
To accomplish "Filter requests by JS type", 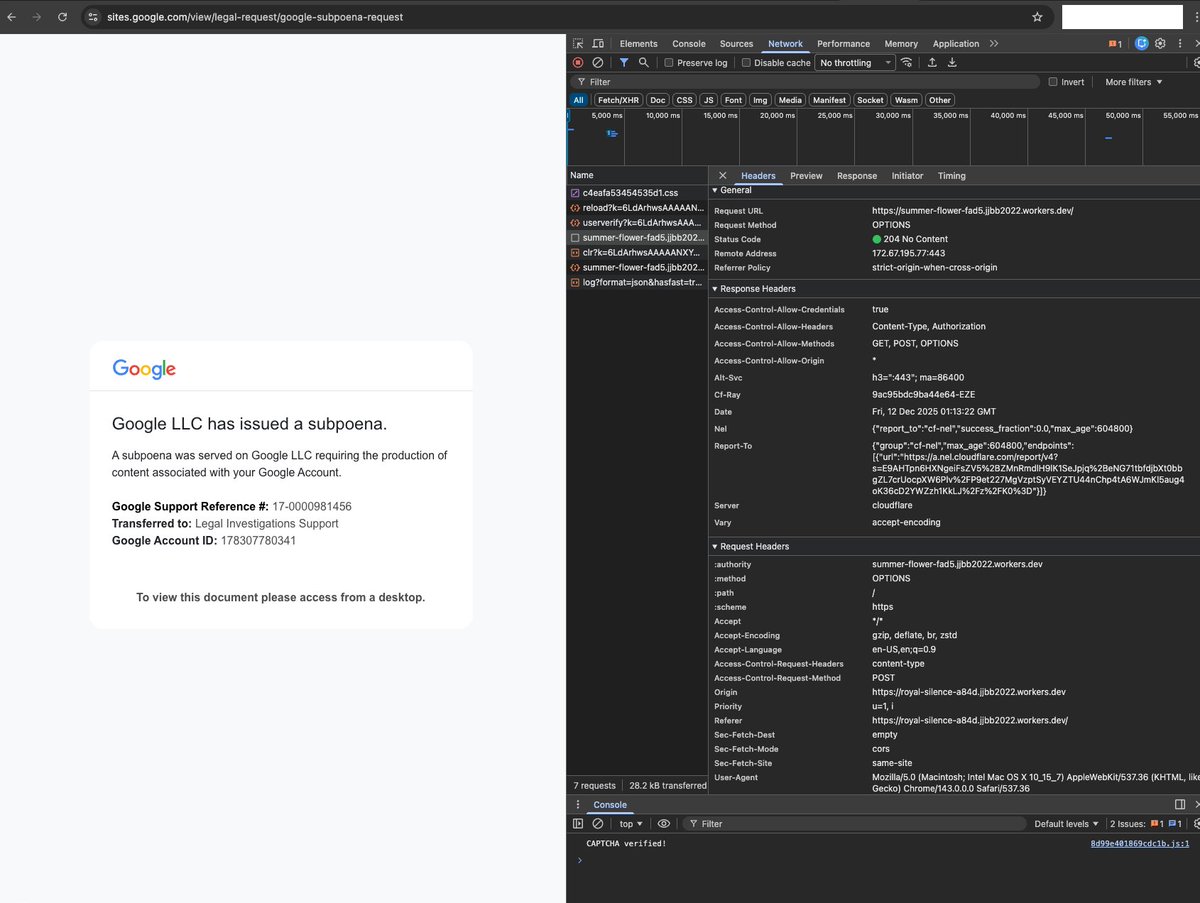I will pyautogui.click(x=708, y=100).
